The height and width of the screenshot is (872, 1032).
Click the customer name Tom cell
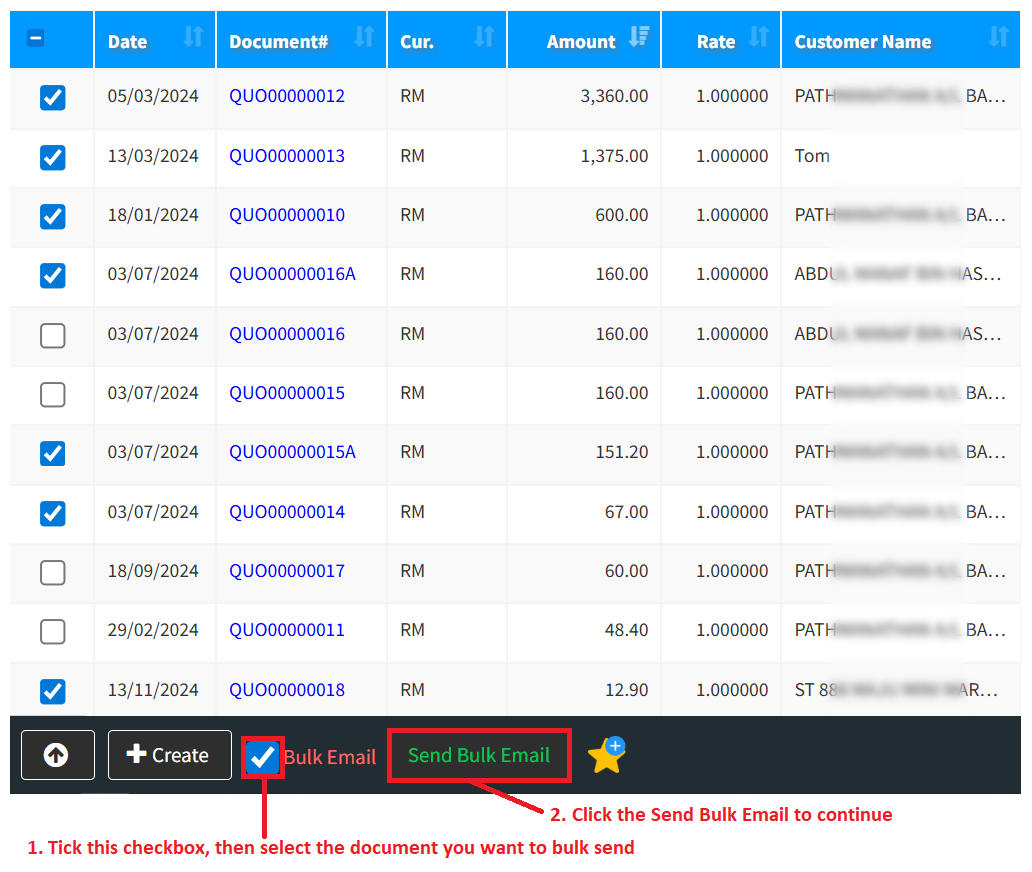coord(812,156)
